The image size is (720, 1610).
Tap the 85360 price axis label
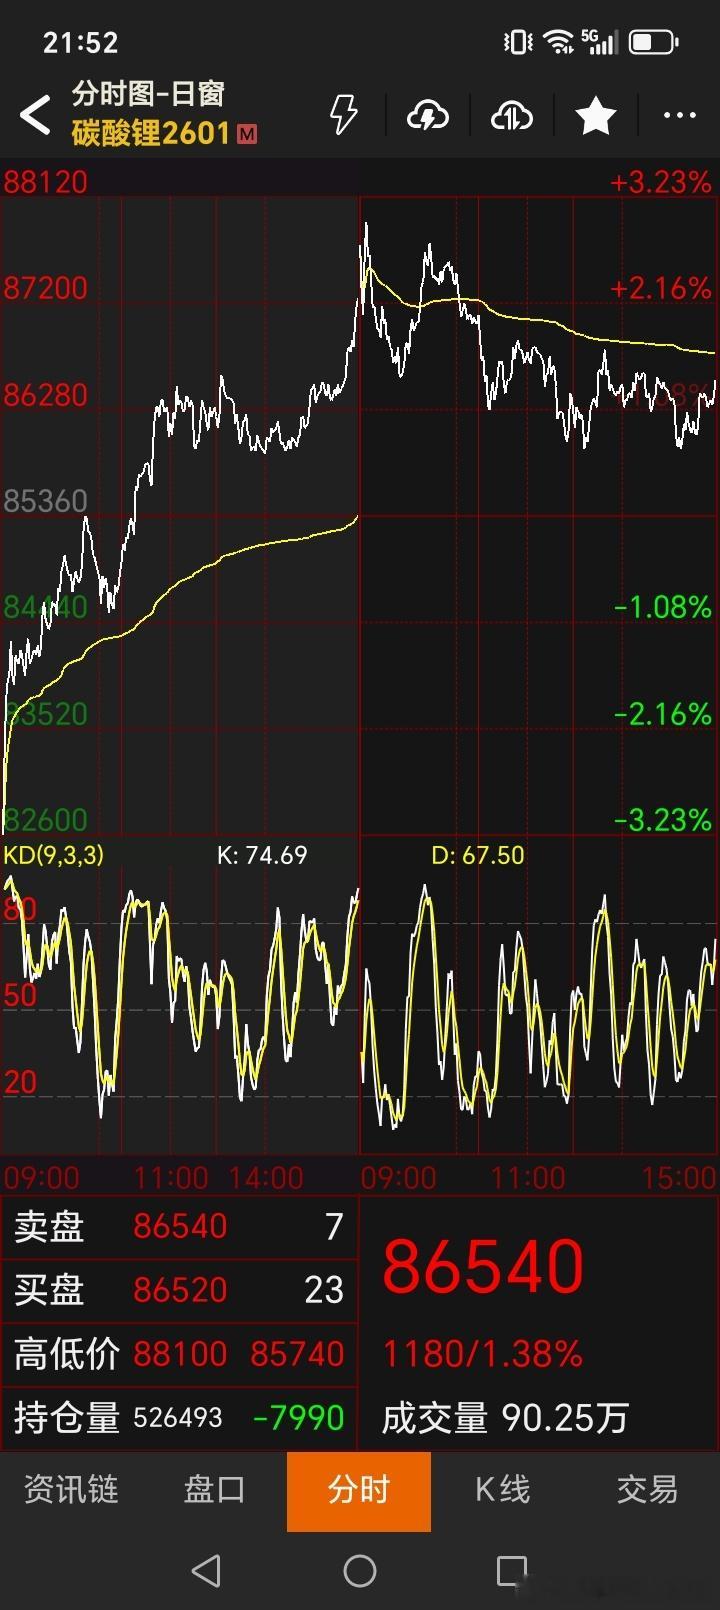(x=46, y=501)
